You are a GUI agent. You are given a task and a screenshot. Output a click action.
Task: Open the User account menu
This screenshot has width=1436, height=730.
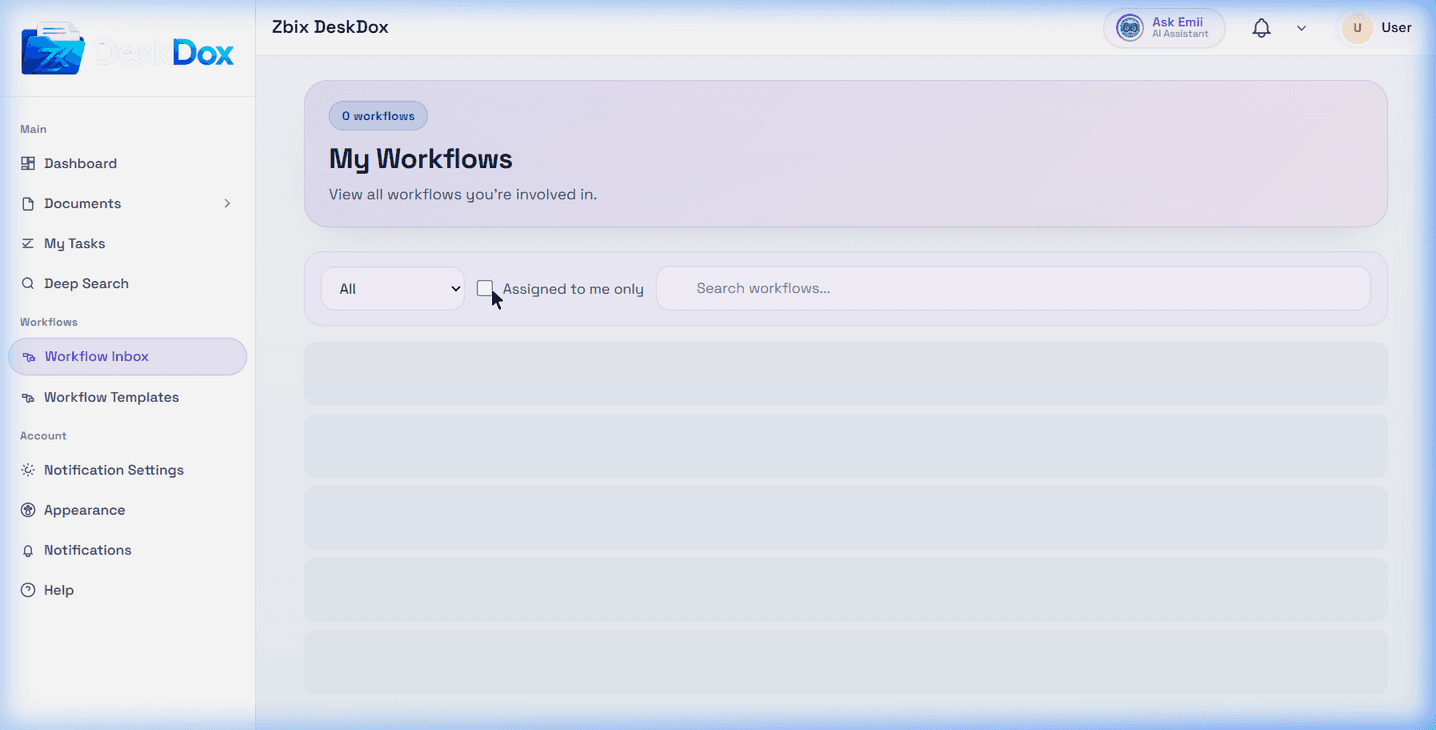pos(1378,28)
